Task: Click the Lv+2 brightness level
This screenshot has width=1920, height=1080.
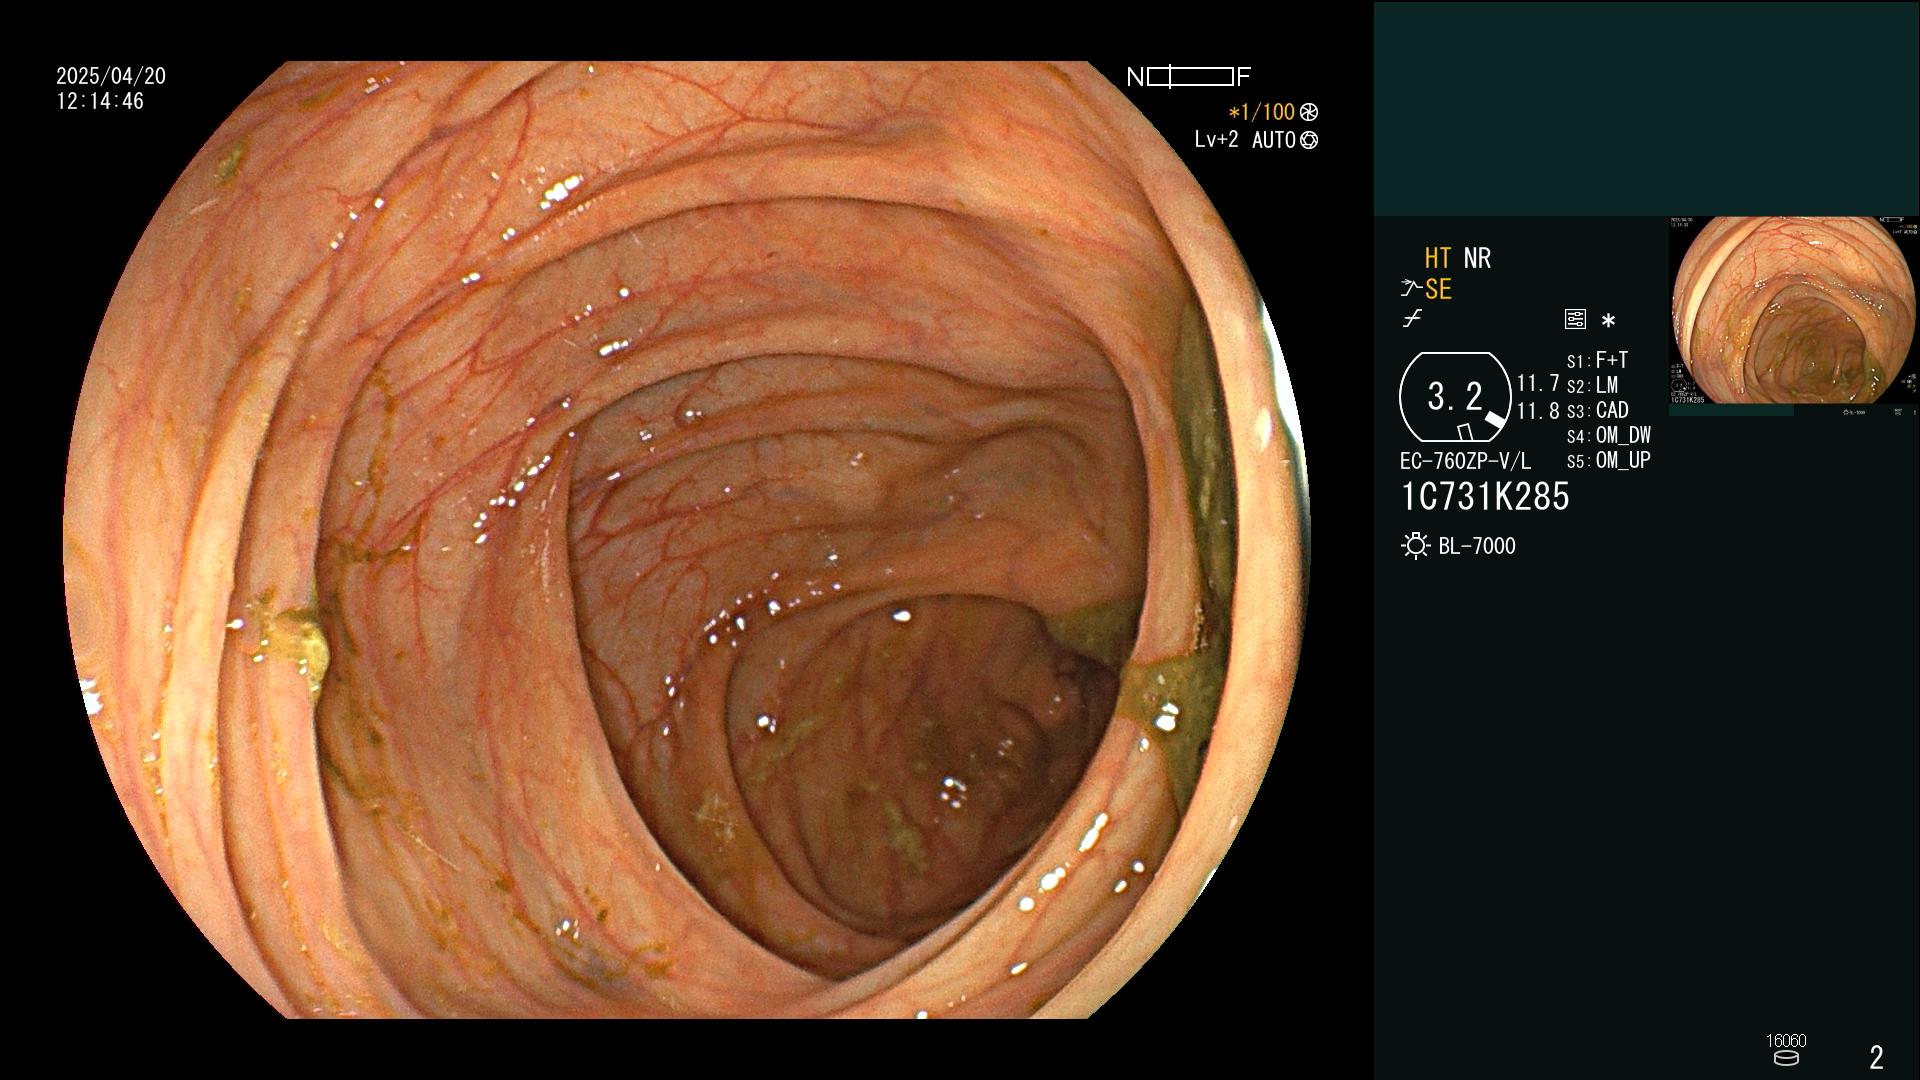Action: 1216,140
